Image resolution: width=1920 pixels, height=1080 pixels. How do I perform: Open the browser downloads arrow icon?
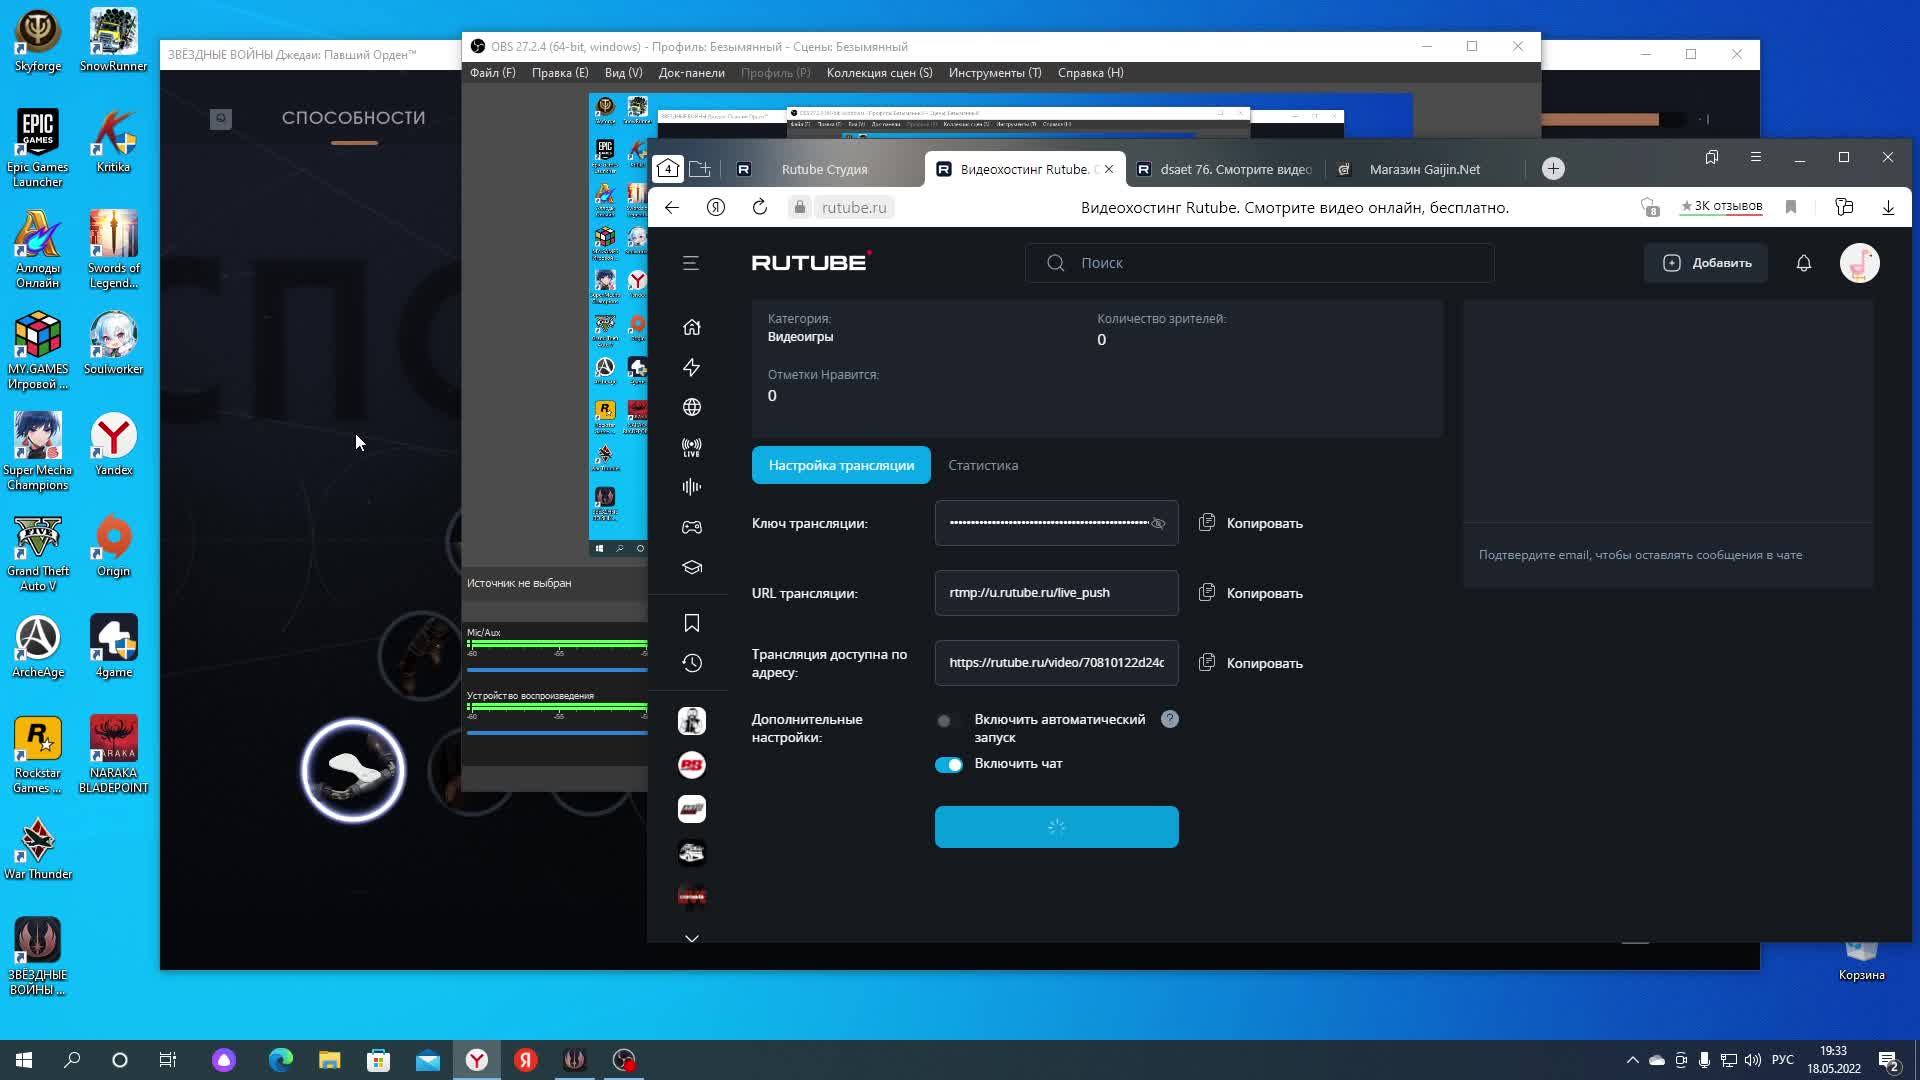click(x=1887, y=207)
